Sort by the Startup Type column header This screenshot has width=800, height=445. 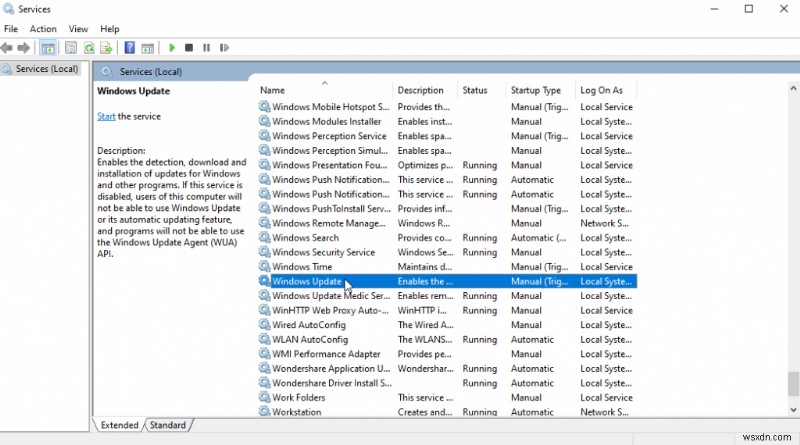tap(540, 90)
